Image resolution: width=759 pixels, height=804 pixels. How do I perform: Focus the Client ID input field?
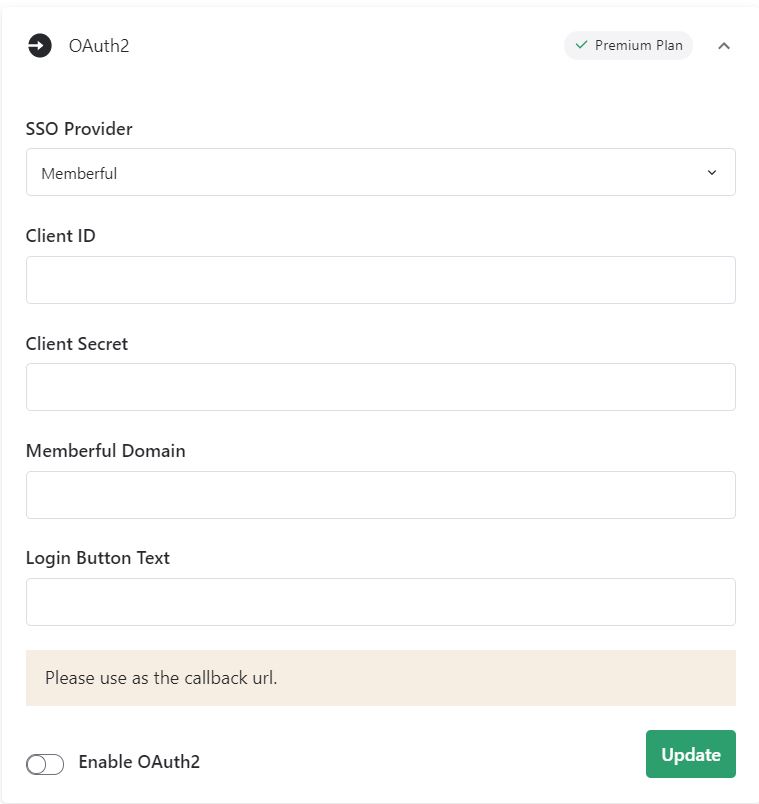380,280
